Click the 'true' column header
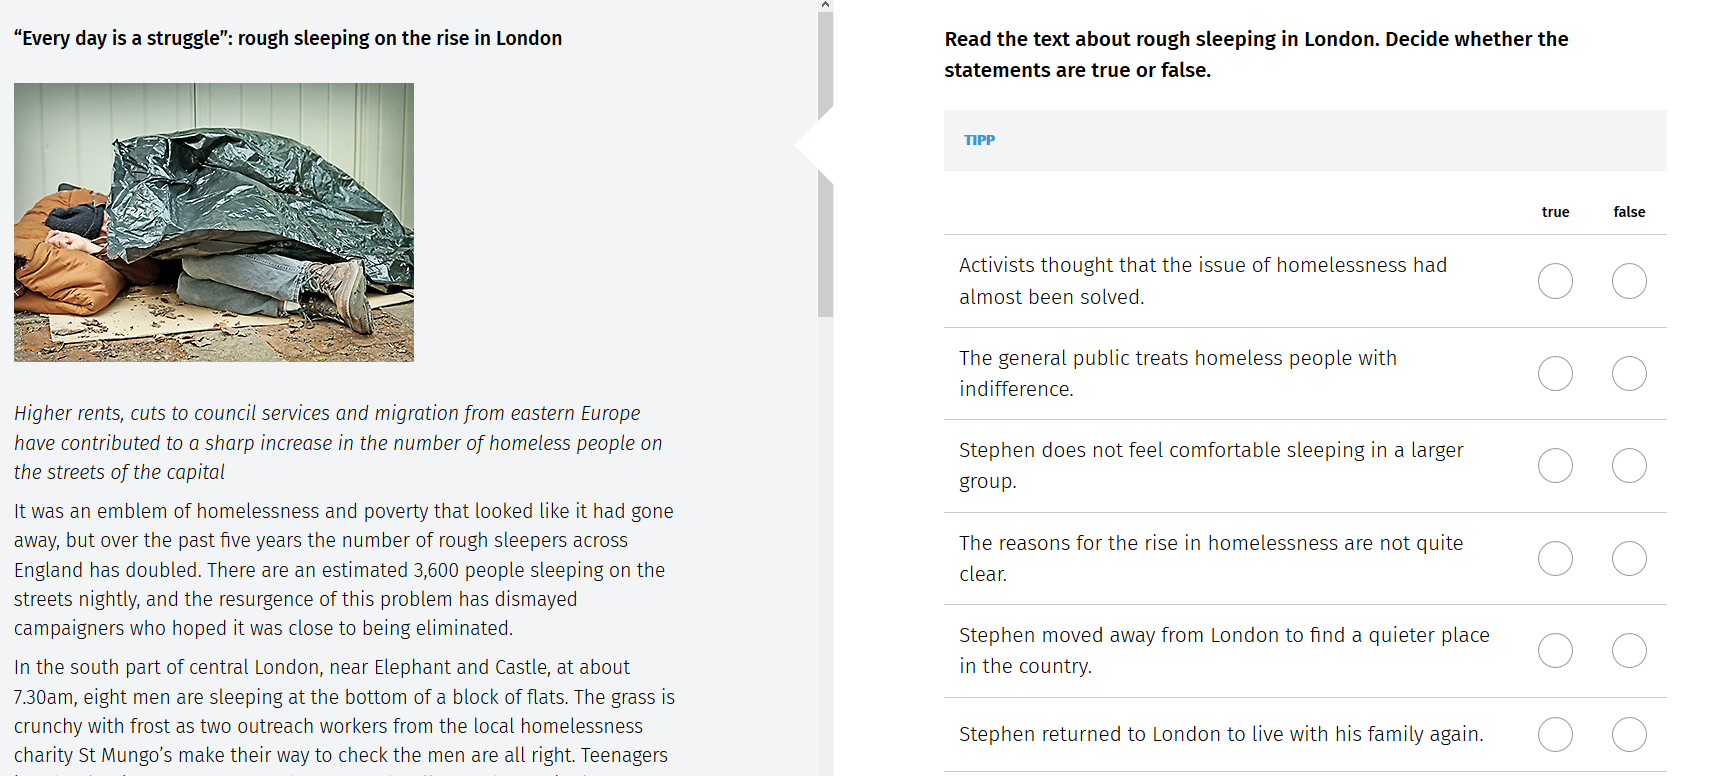 1555,212
